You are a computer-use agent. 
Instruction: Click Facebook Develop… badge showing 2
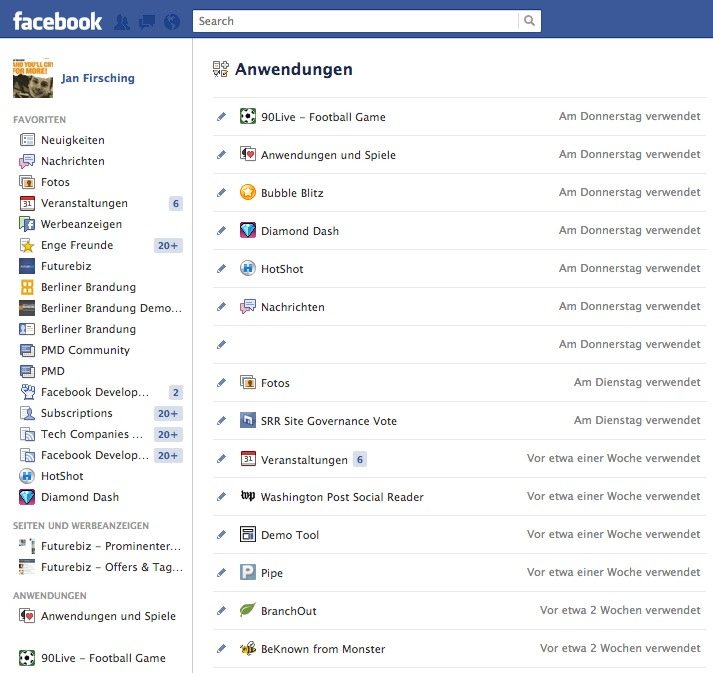176,392
